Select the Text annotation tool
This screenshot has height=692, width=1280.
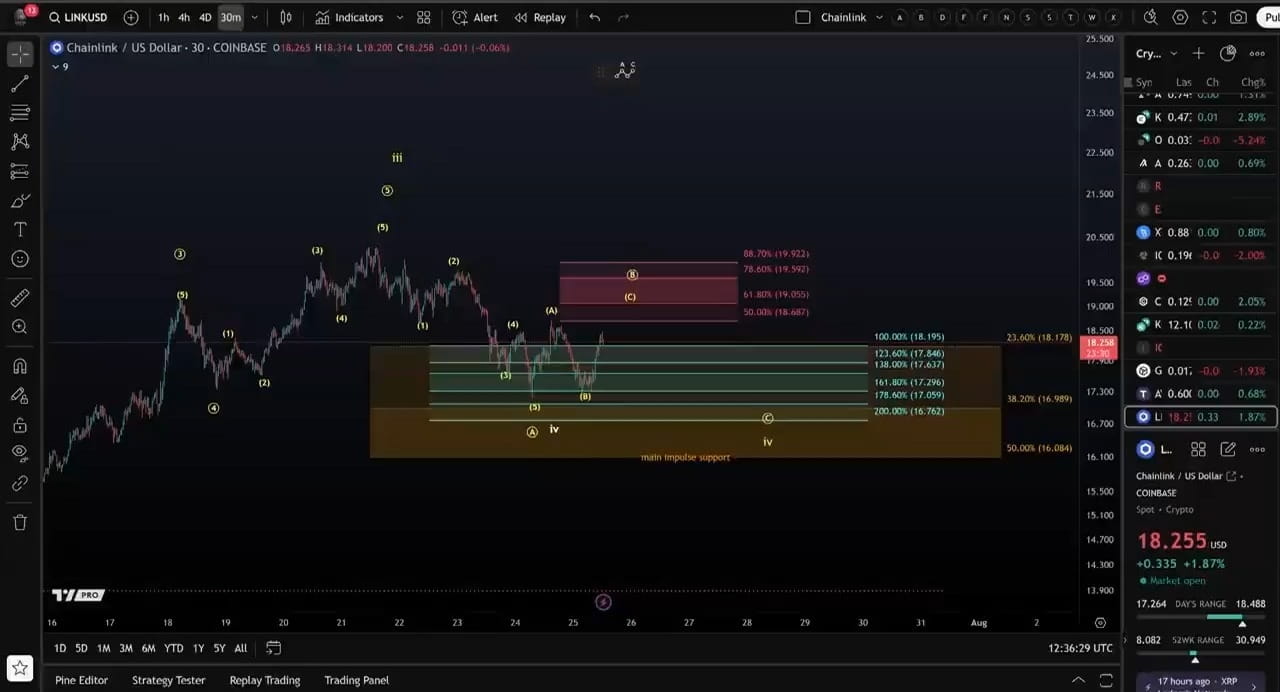pos(20,229)
